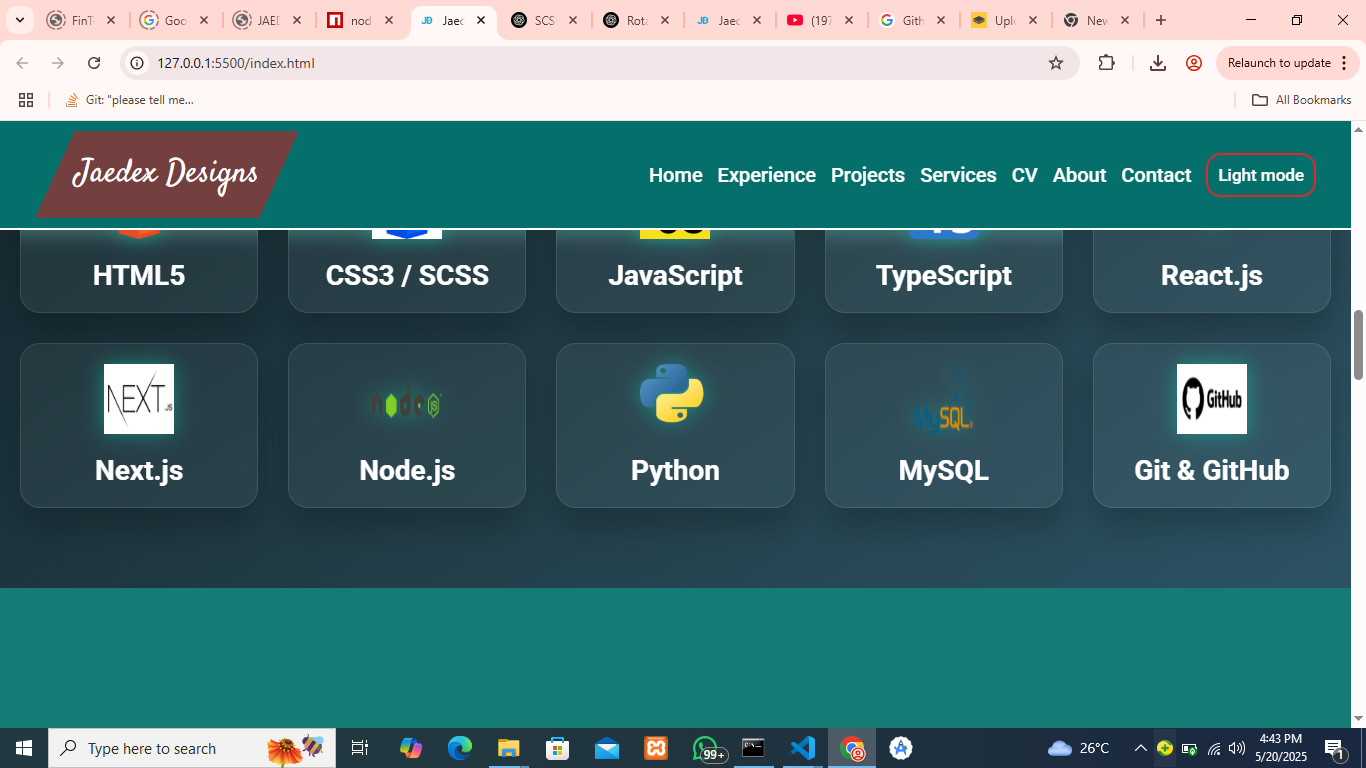Open the Windows Start menu

24,748
